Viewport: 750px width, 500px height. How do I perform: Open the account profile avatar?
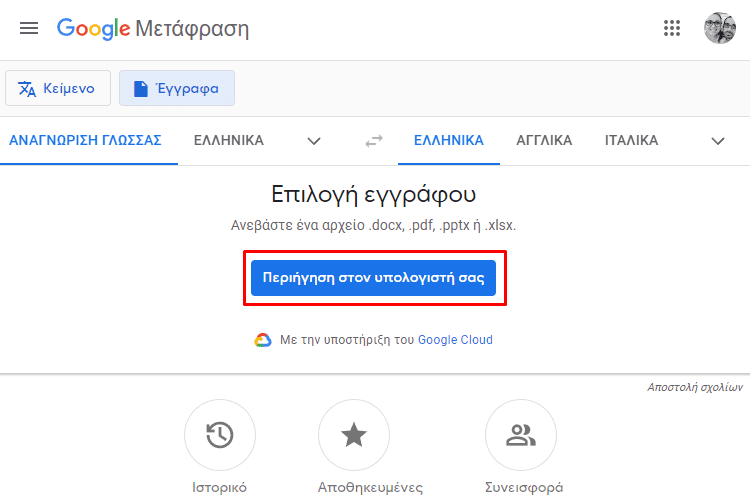point(719,28)
